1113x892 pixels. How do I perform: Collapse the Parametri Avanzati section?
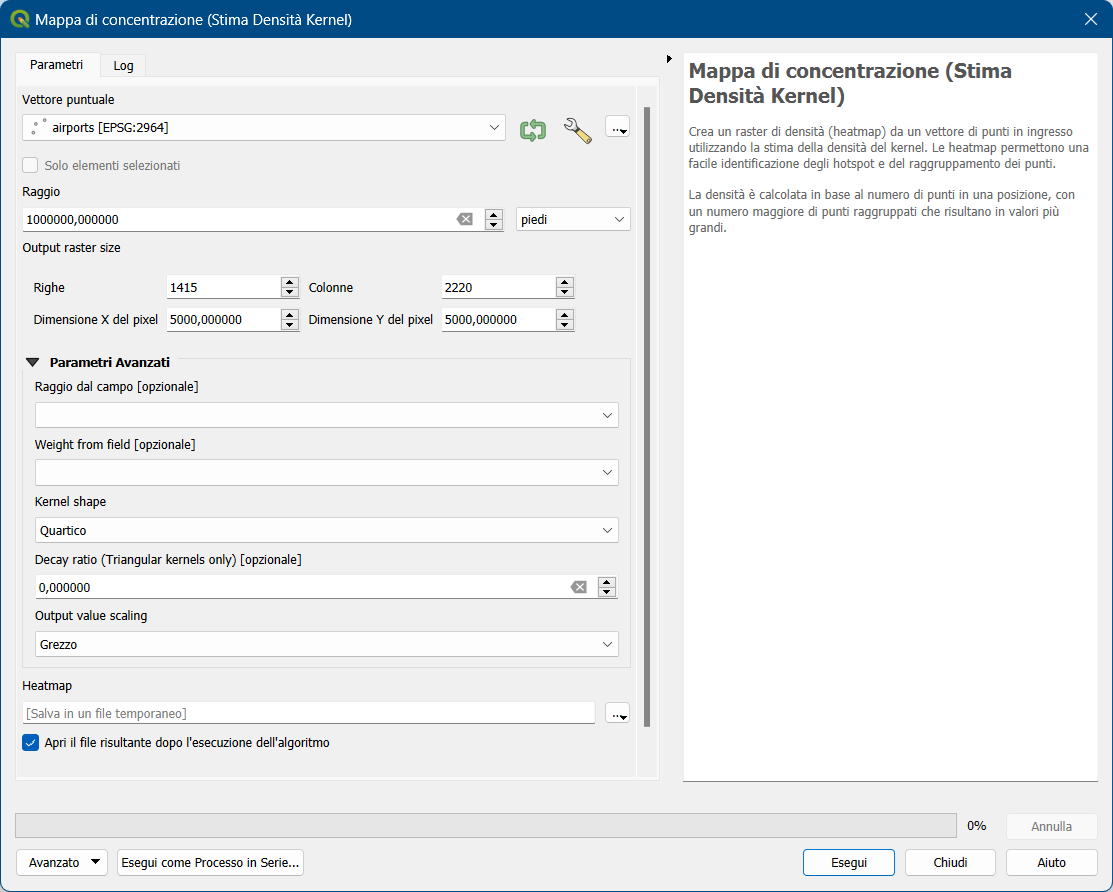pyautogui.click(x=33, y=362)
